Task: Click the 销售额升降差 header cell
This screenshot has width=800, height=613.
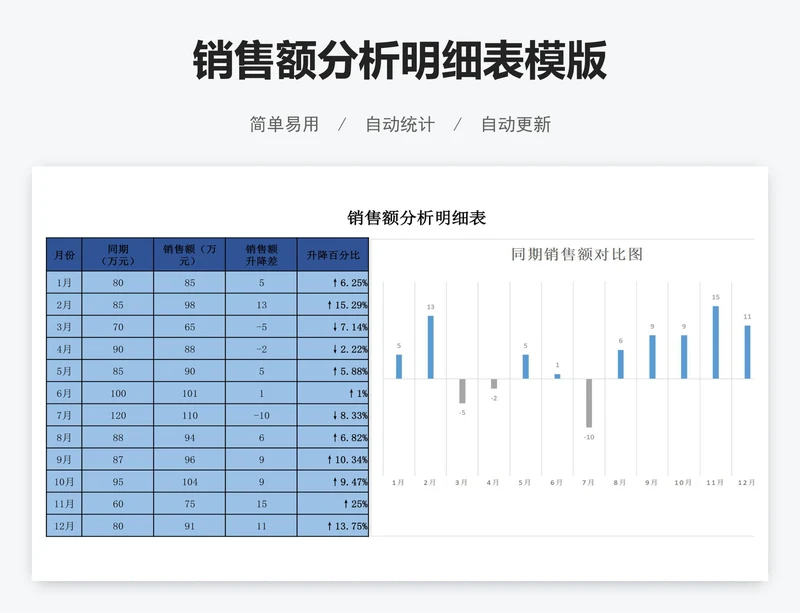Action: (x=261, y=255)
